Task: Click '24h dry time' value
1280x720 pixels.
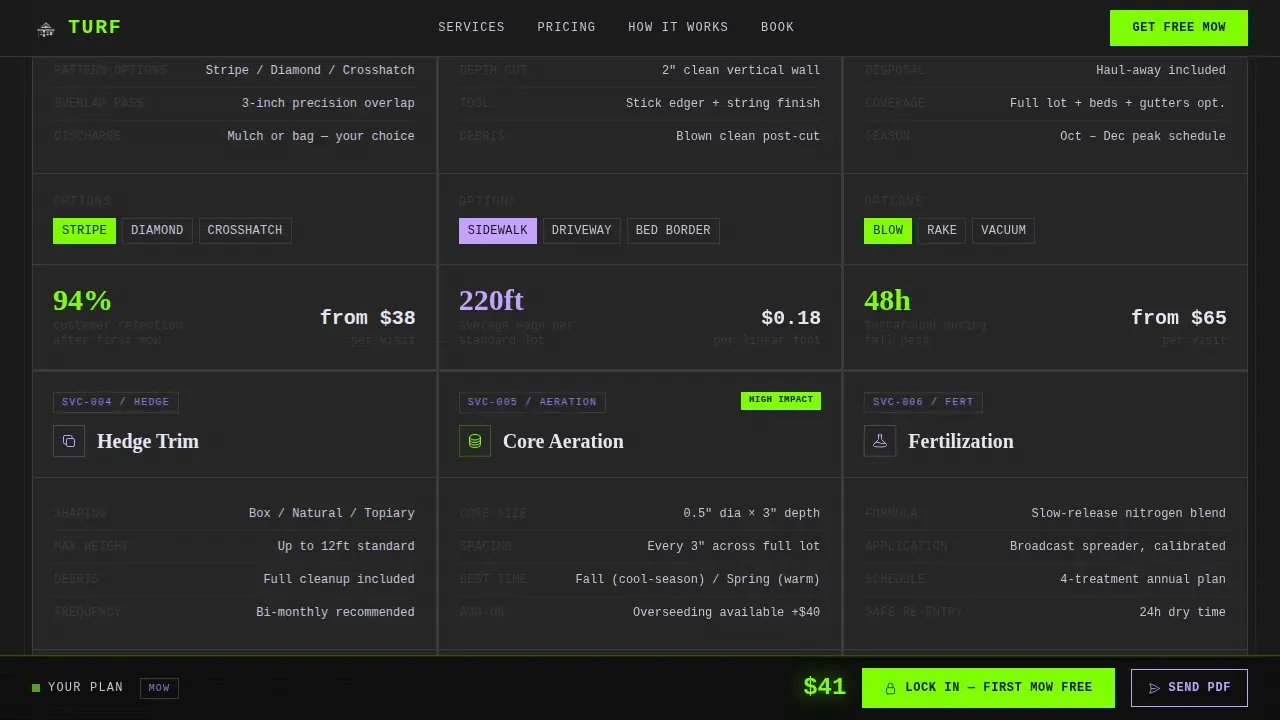Action: point(1182,612)
